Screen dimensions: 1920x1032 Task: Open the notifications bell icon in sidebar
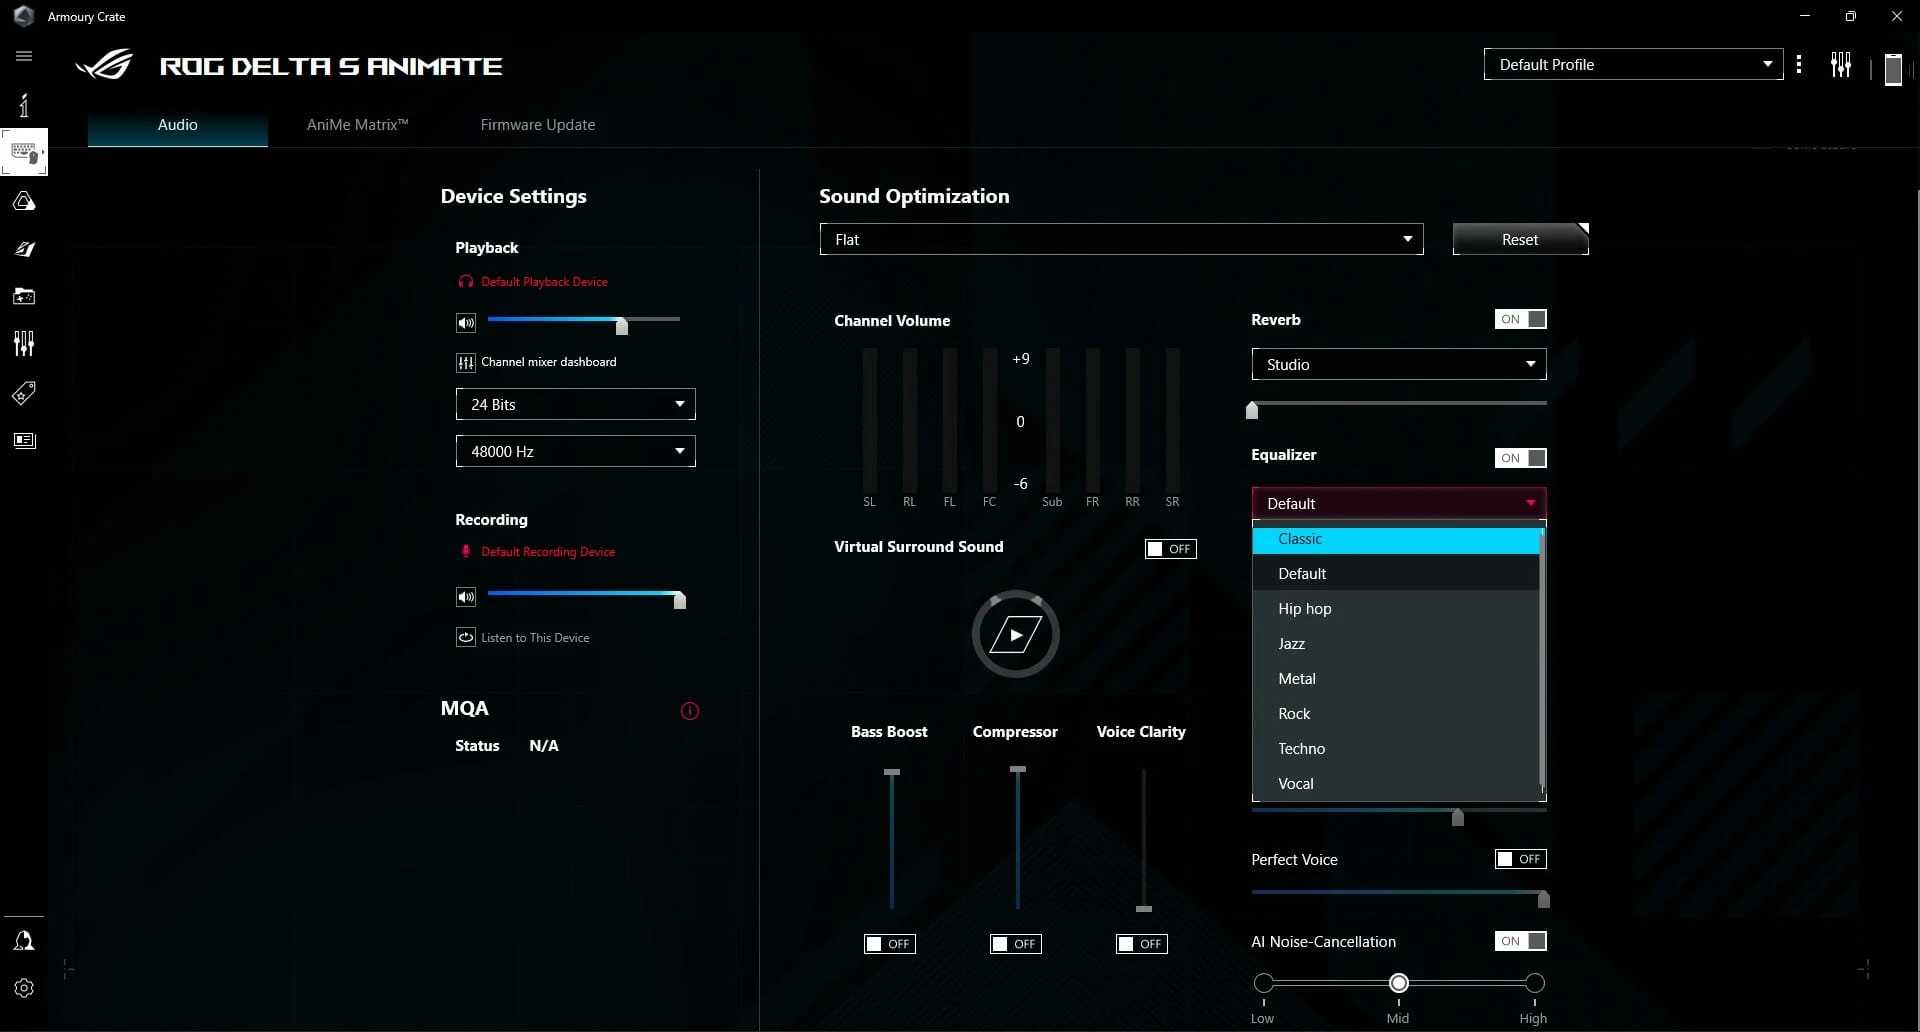tap(24, 941)
